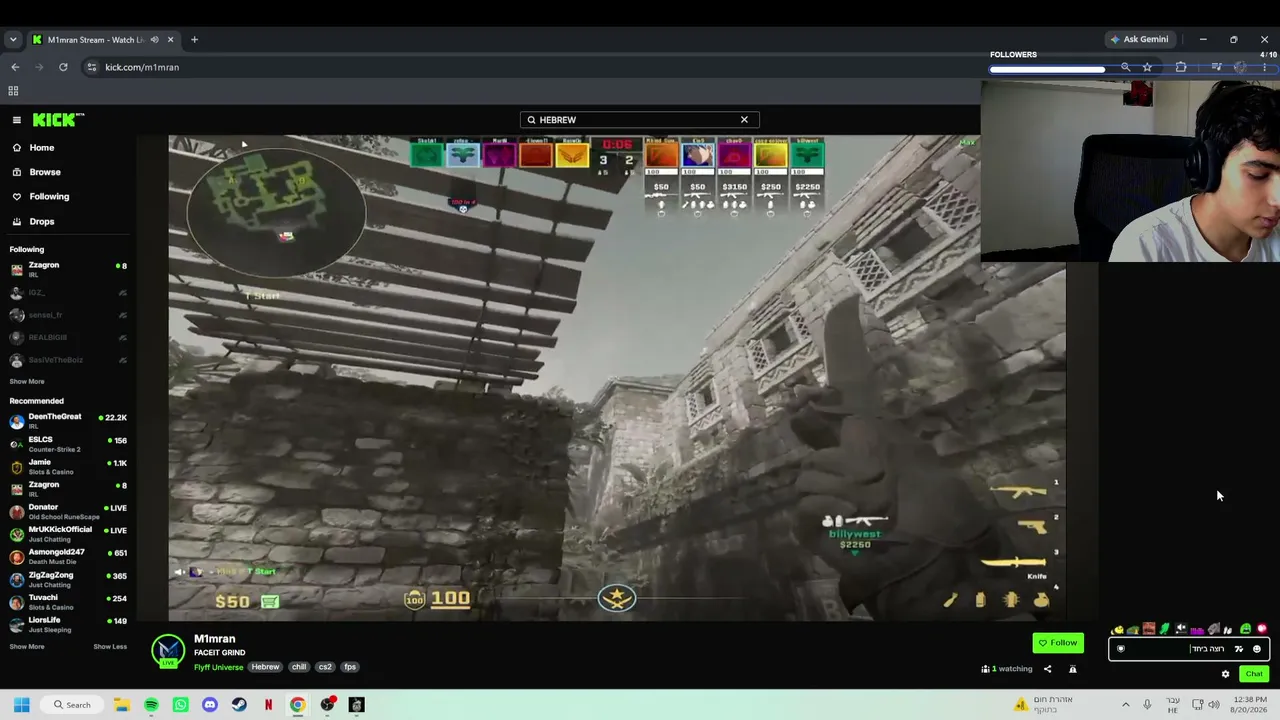Open ESLCS recommended channel
Viewport: 1280px width, 720px height.
click(68, 444)
